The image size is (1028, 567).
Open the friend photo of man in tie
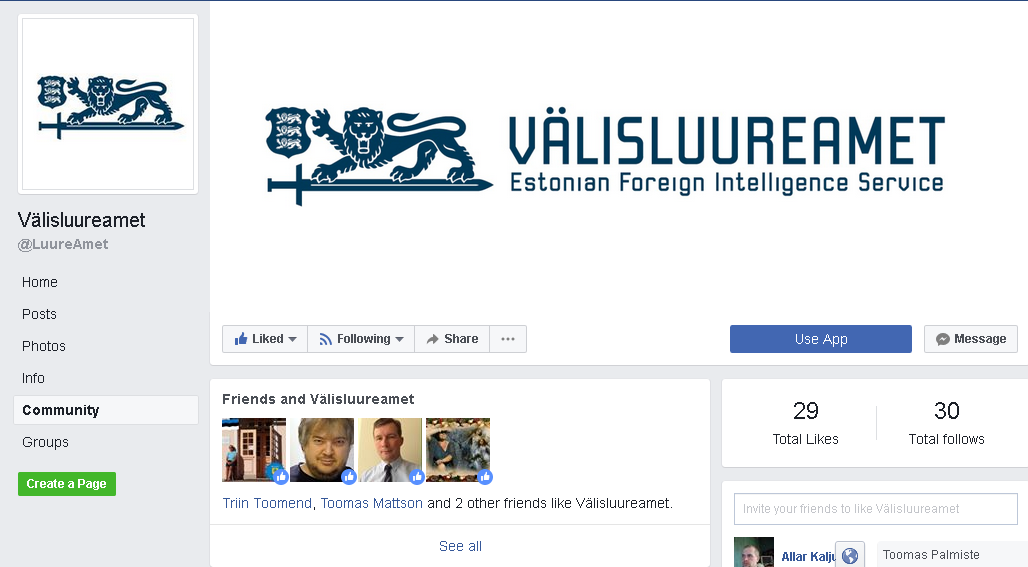point(390,450)
